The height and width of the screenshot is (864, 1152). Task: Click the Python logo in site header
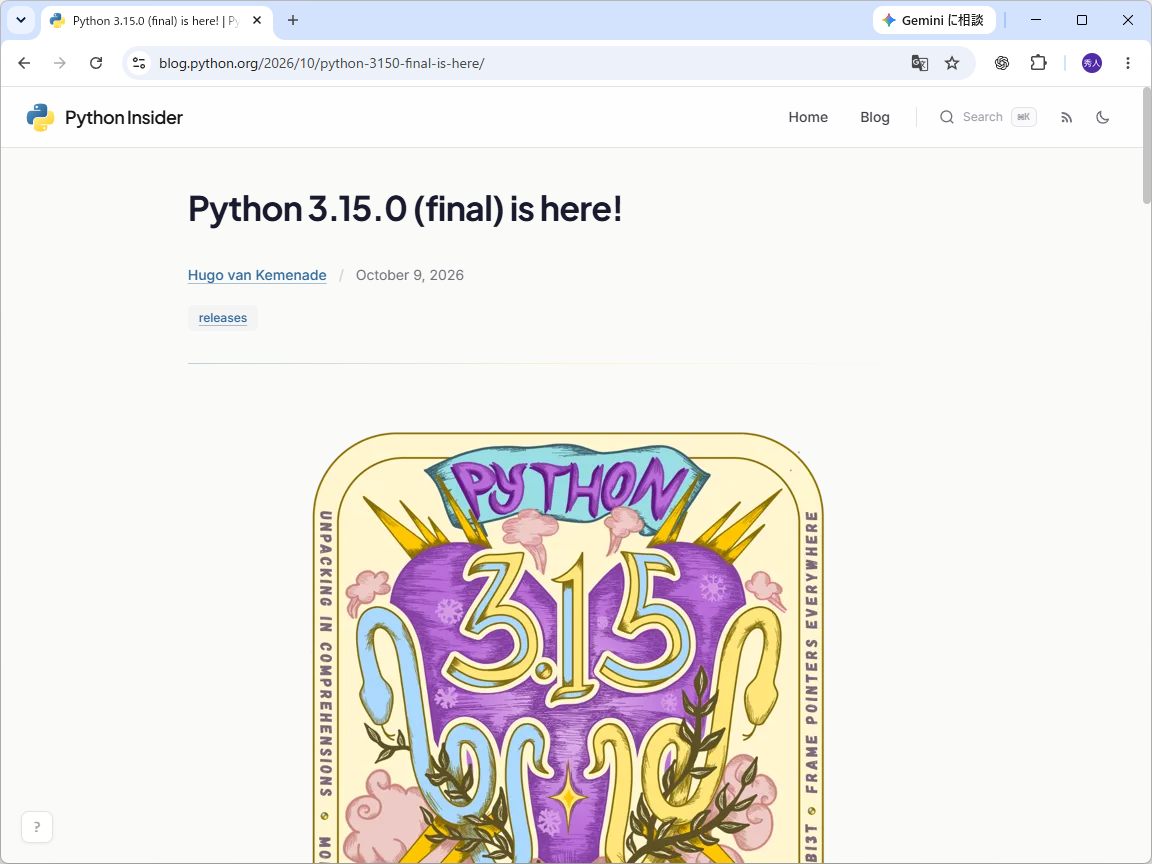tap(40, 118)
